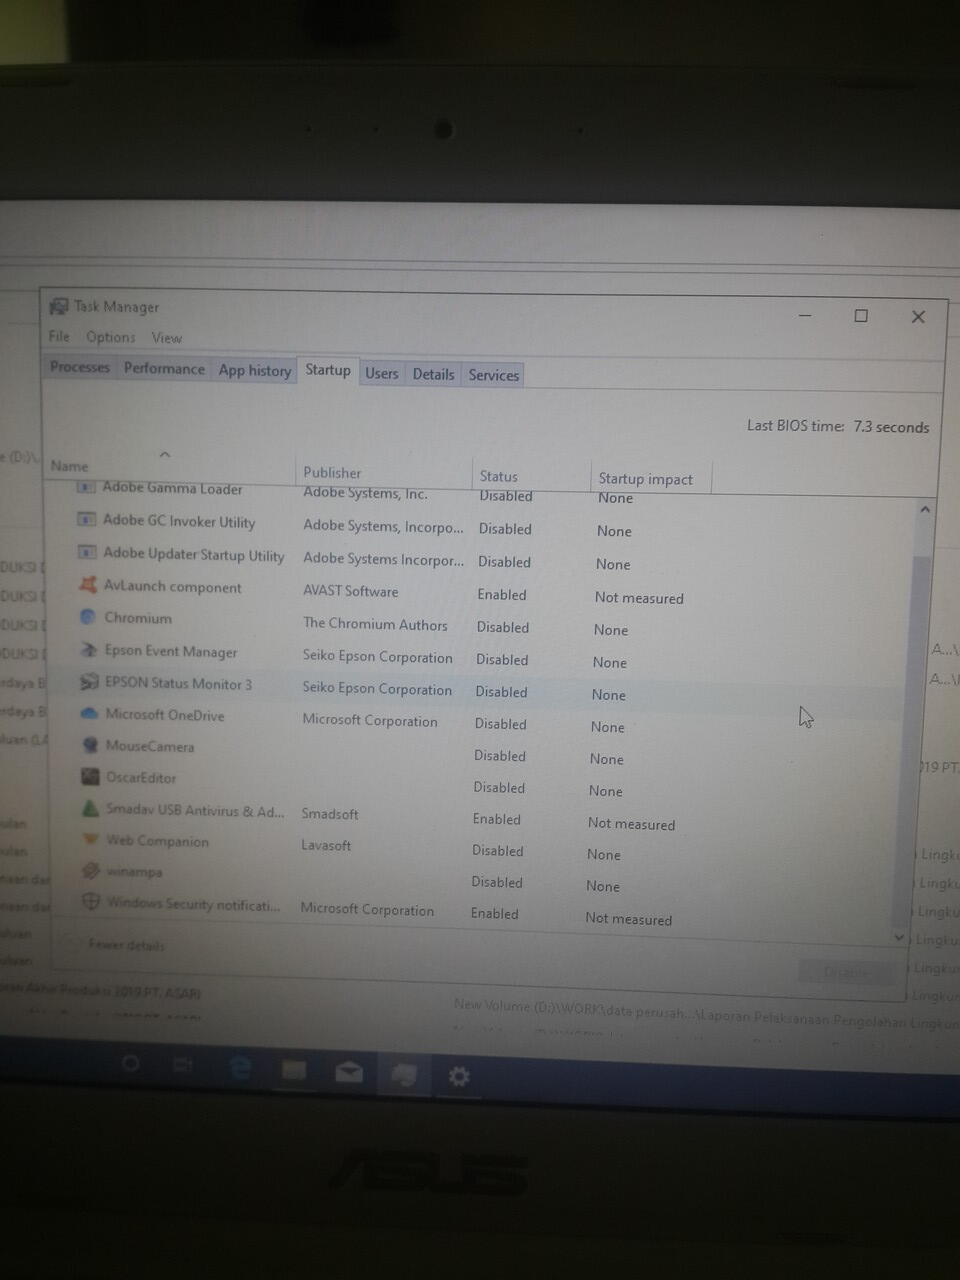Image resolution: width=960 pixels, height=1280 pixels.
Task: Click Microsoft Corporation in OneDrive row
Action: coord(370,721)
